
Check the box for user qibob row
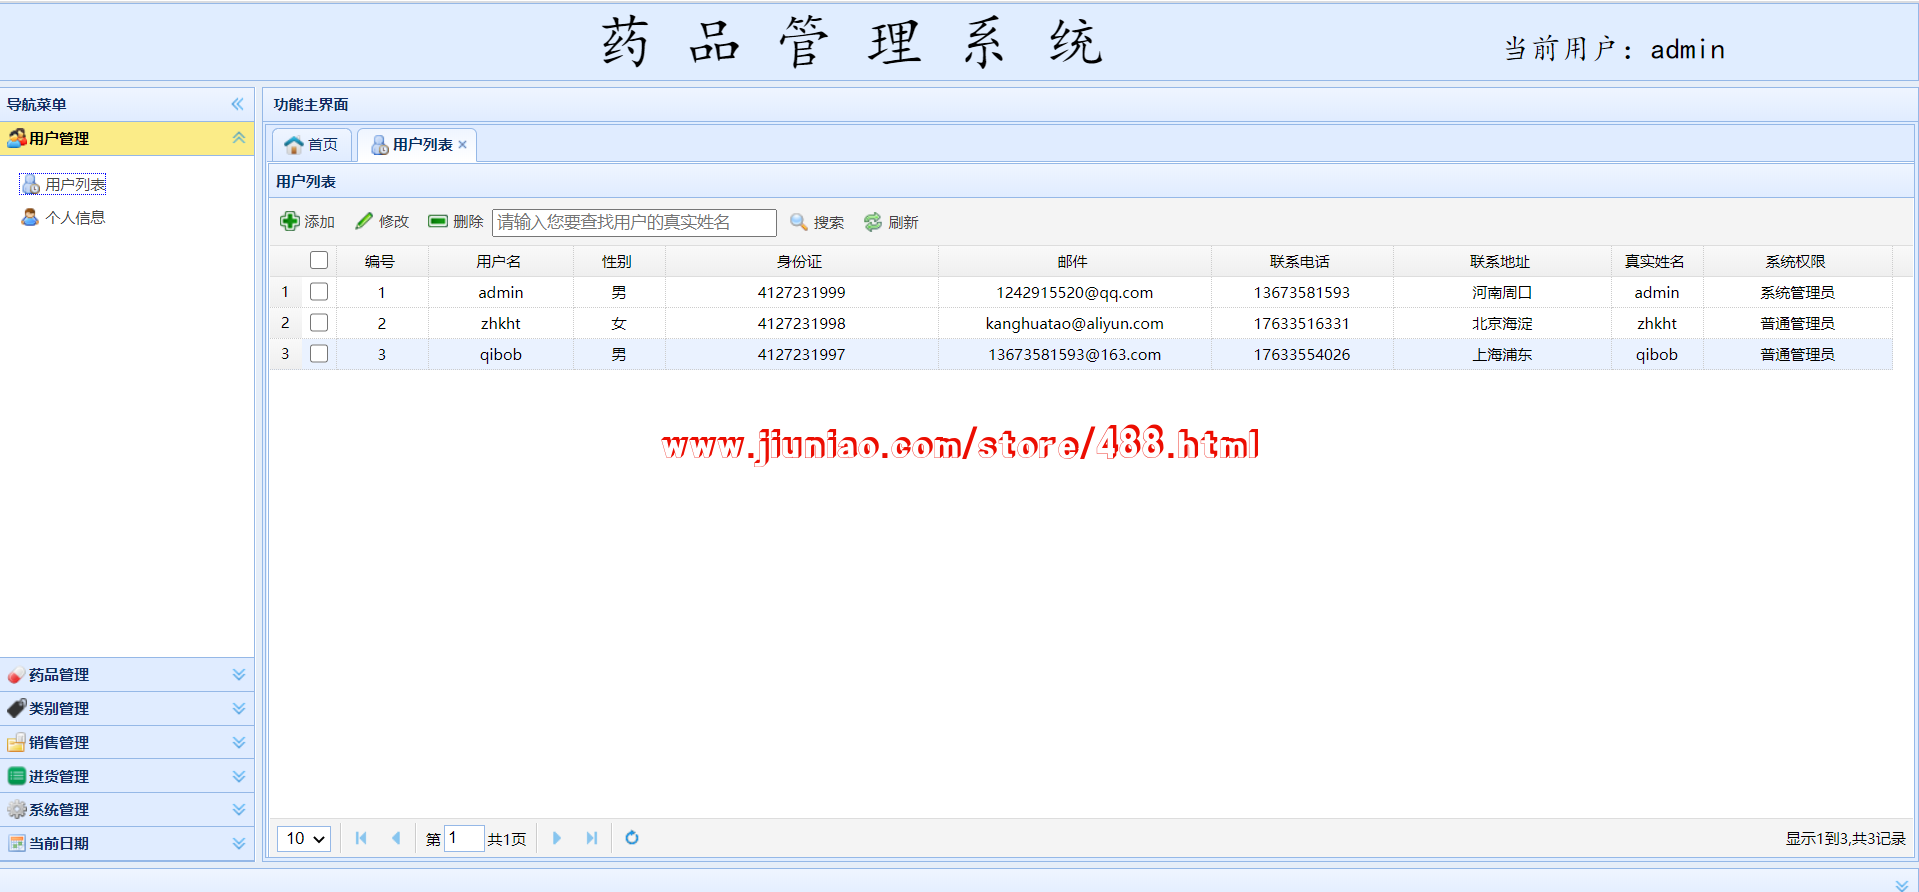(319, 353)
